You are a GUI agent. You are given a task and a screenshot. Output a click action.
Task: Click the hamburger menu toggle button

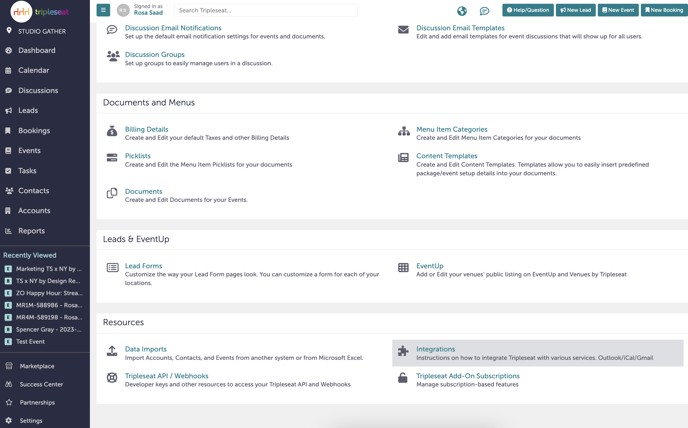tap(103, 10)
